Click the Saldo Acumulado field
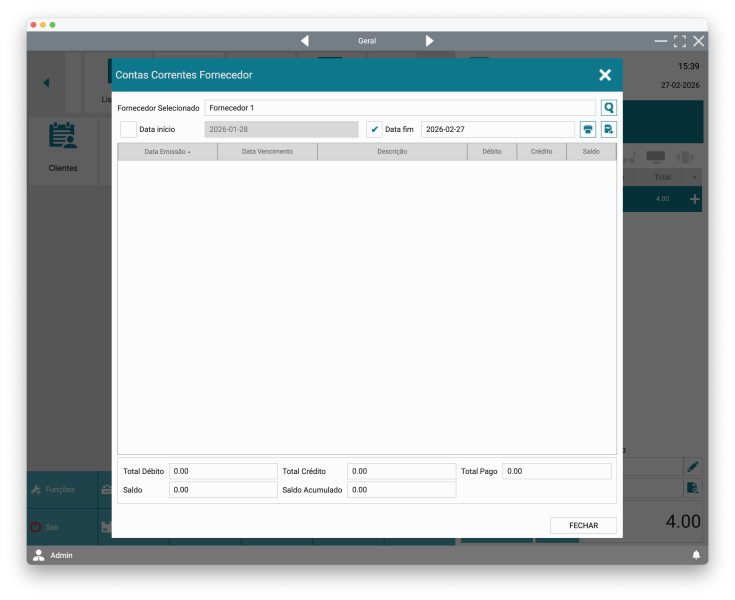 pos(401,490)
